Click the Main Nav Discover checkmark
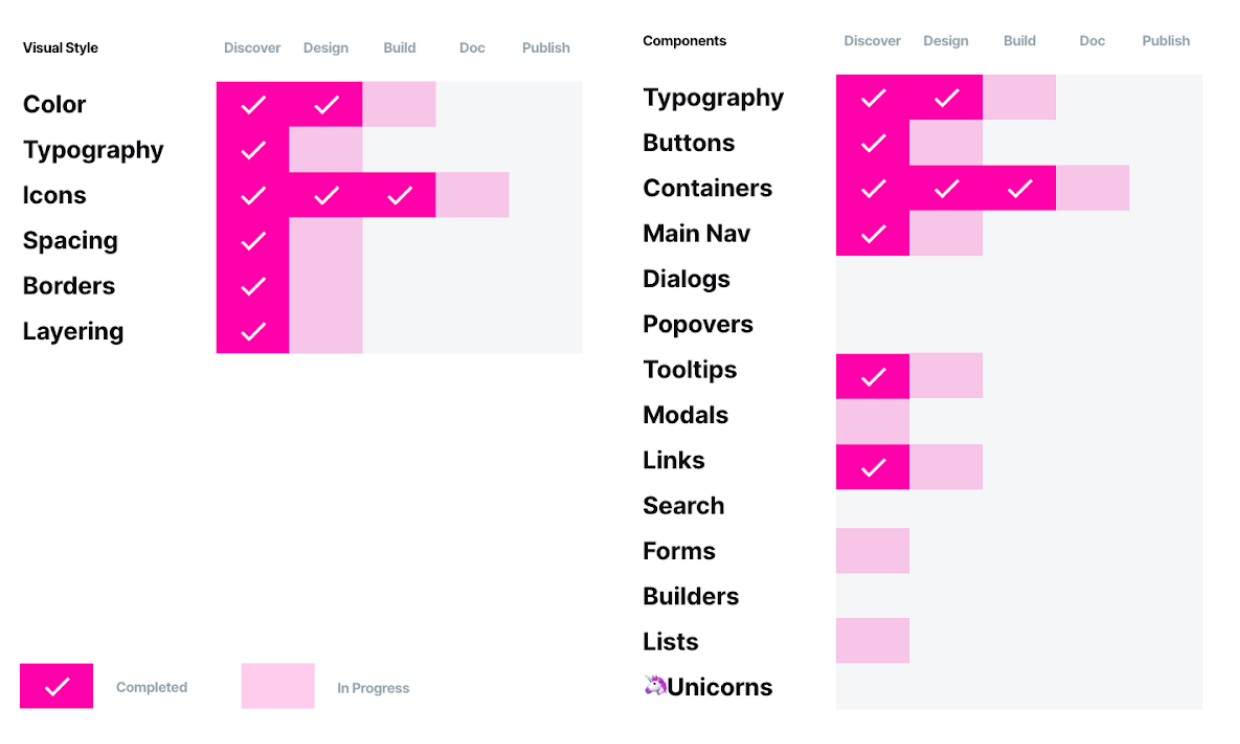This screenshot has width=1240, height=744. click(873, 234)
